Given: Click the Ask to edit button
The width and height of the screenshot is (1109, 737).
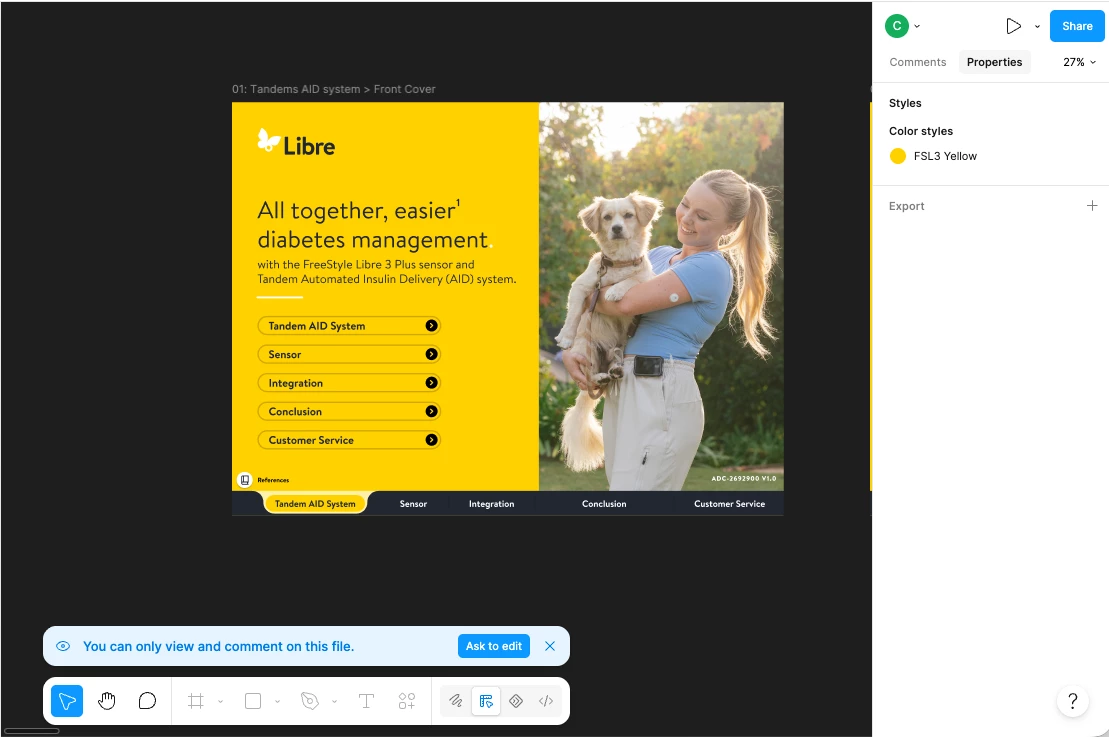Looking at the screenshot, I should 494,646.
